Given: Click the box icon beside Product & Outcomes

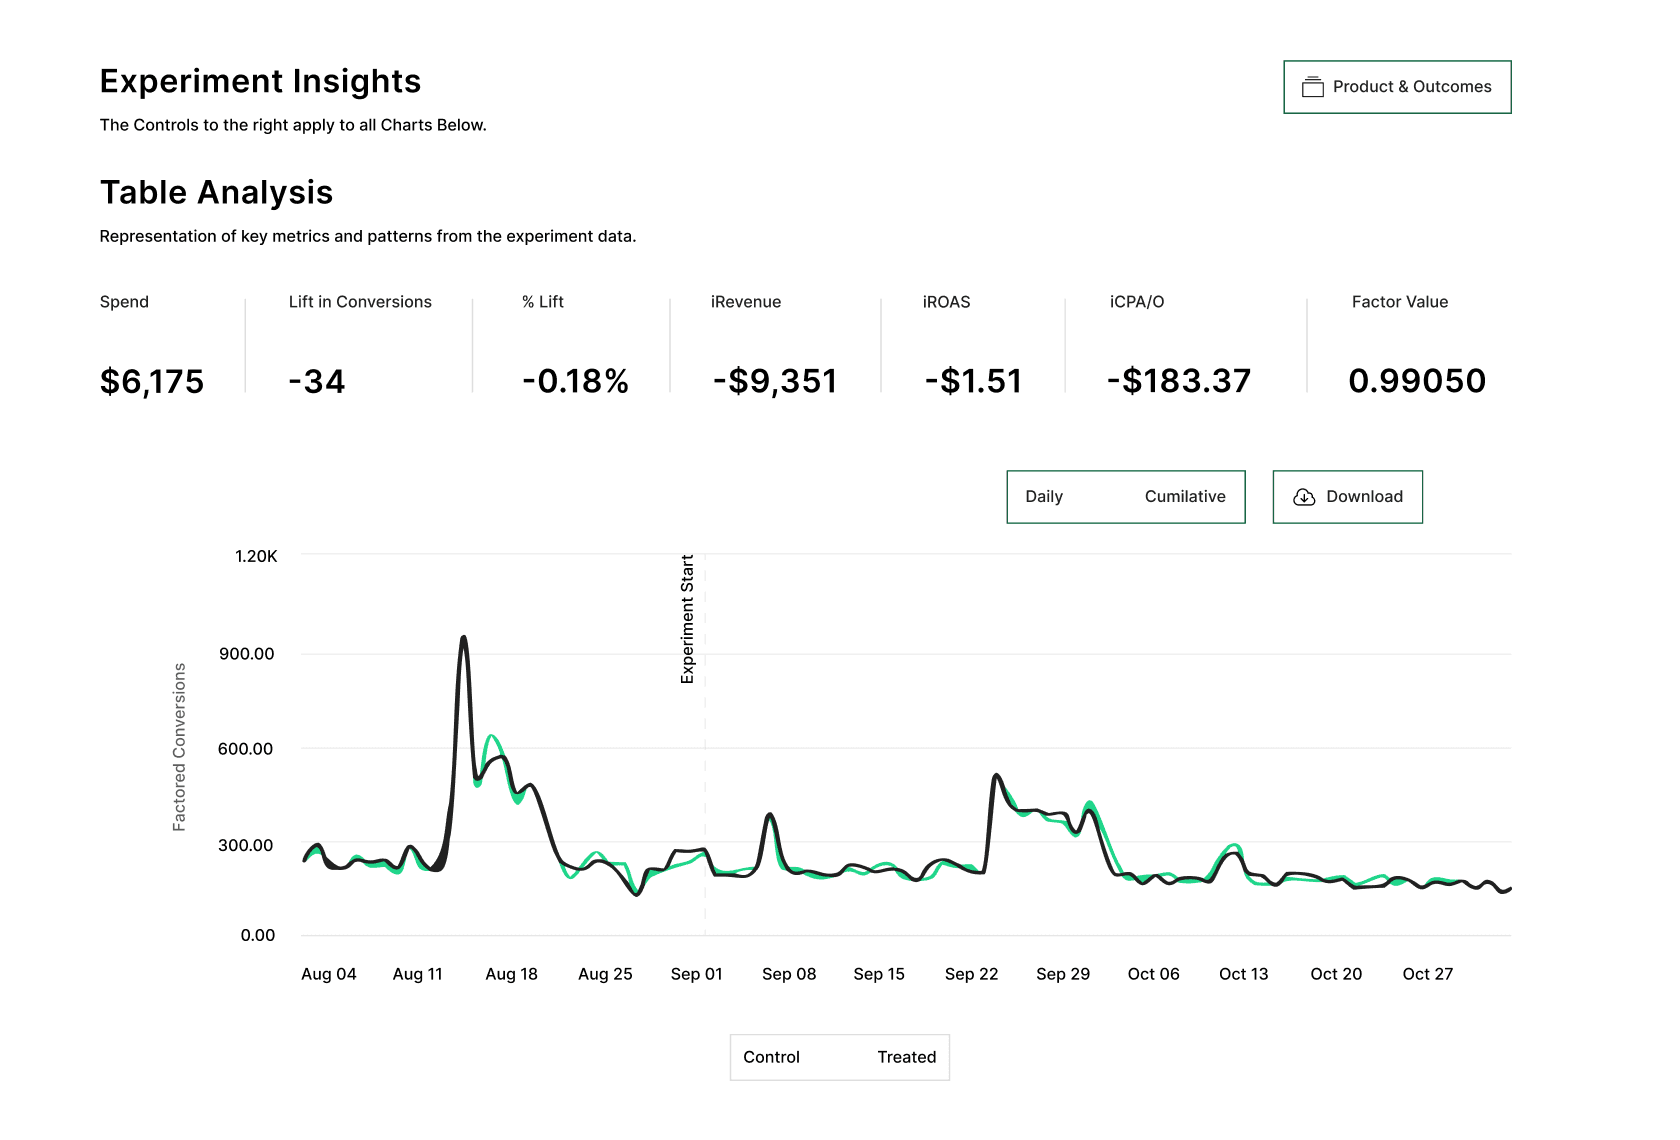Looking at the screenshot, I should click(x=1312, y=87).
